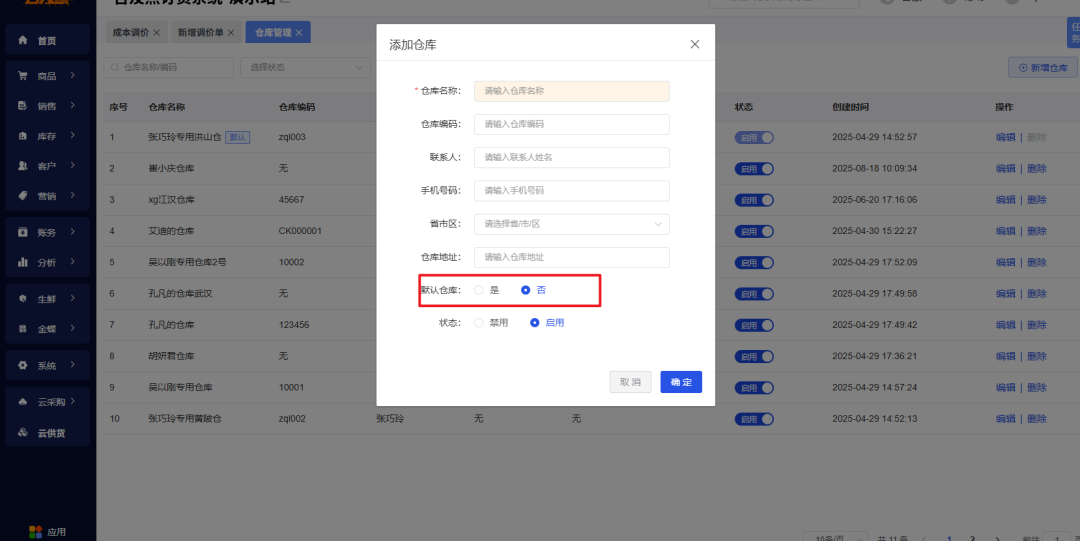This screenshot has height=541, width=1080.
Task: Click the 商品 shopping cart icon
Action: point(23,76)
